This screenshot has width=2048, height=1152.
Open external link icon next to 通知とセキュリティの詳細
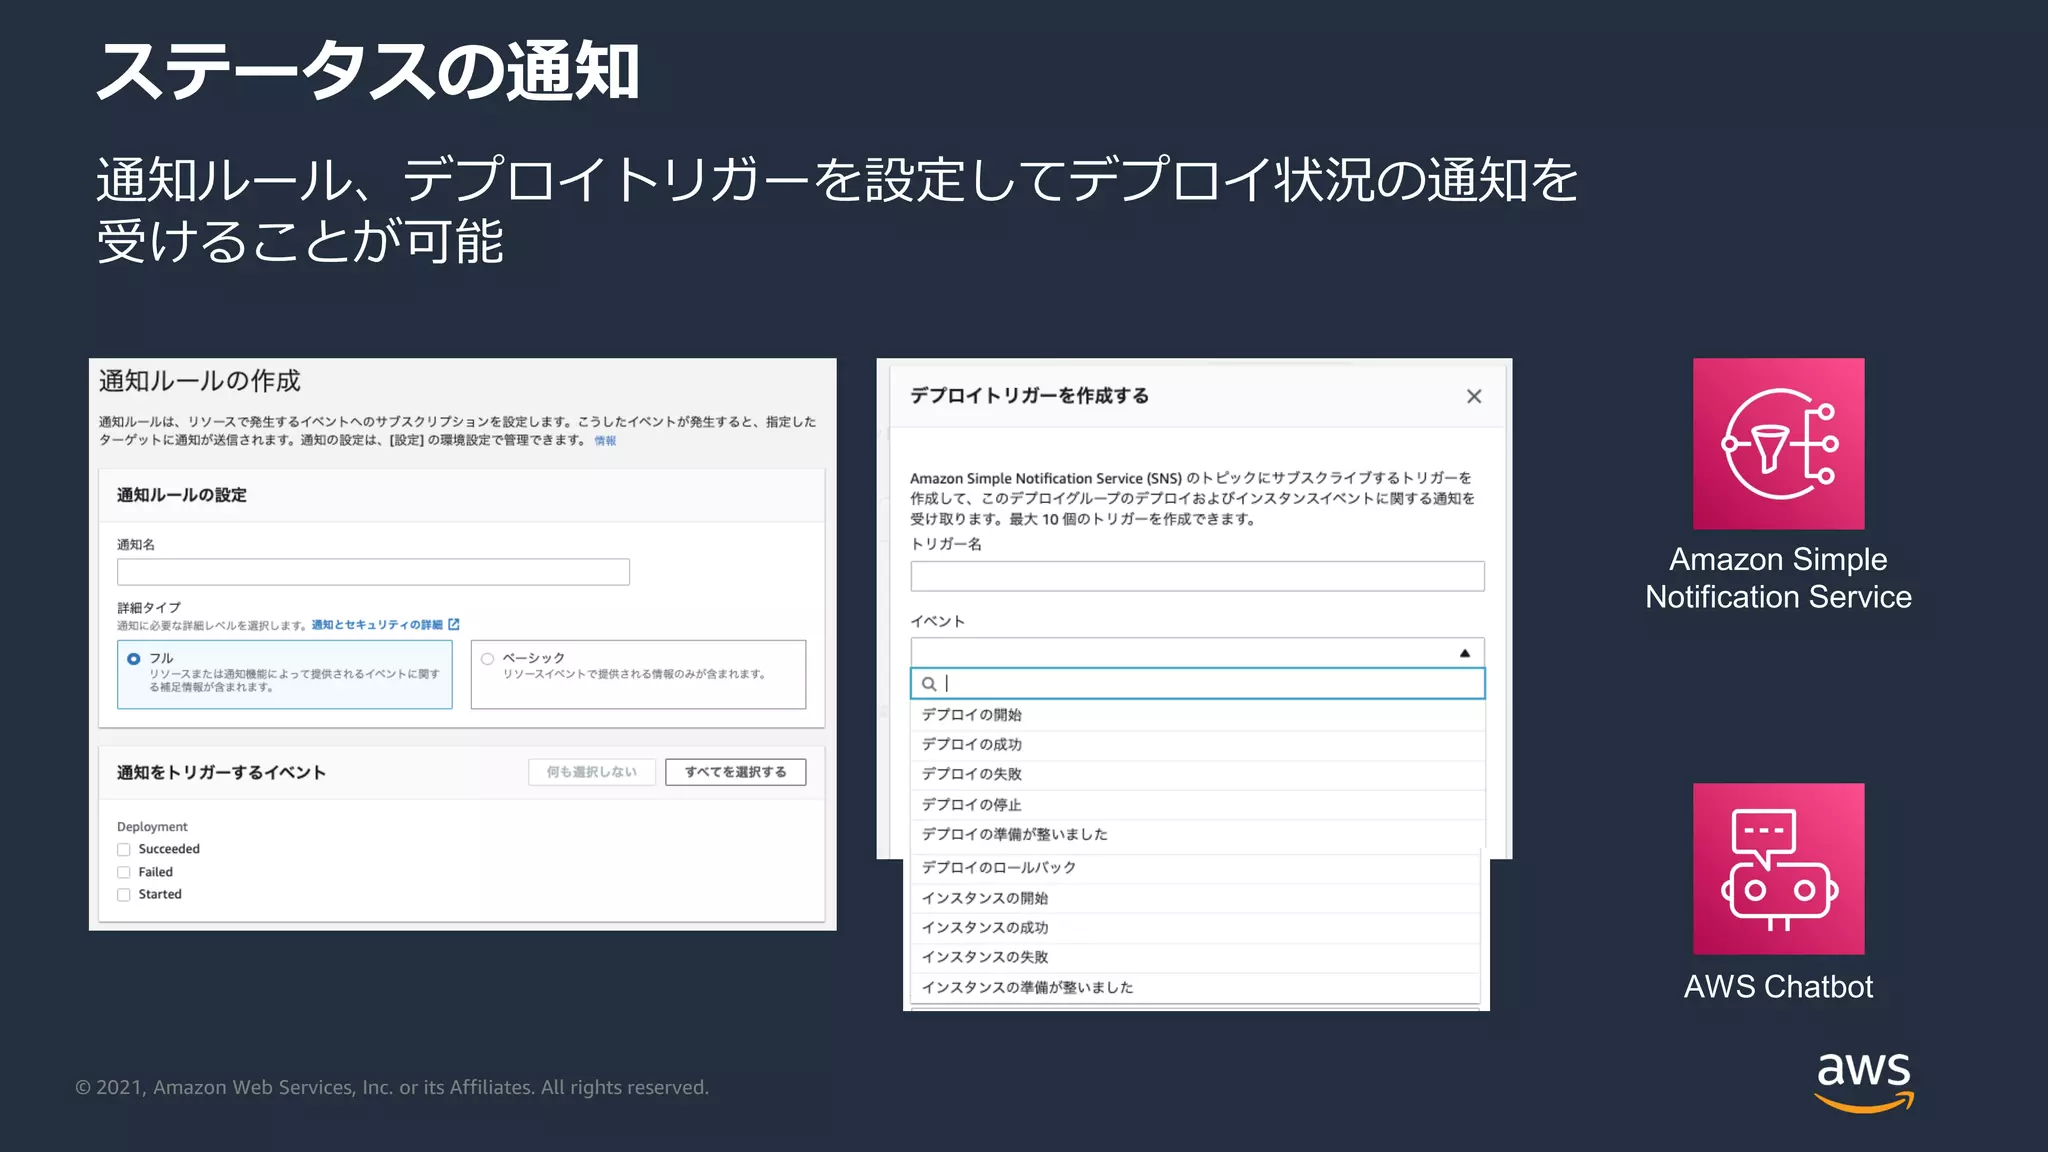454,624
